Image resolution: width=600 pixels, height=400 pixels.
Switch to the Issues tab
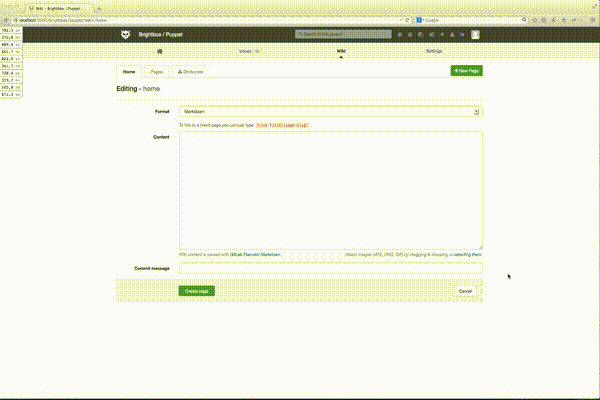tap(249, 50)
